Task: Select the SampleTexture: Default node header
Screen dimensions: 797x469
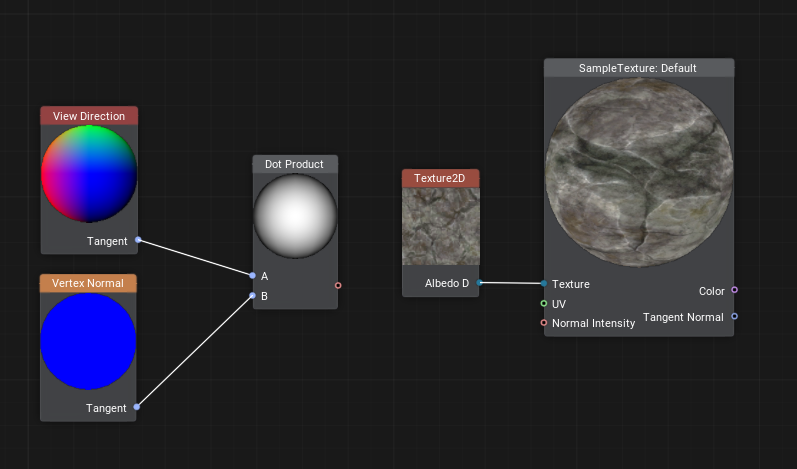Action: [639, 68]
